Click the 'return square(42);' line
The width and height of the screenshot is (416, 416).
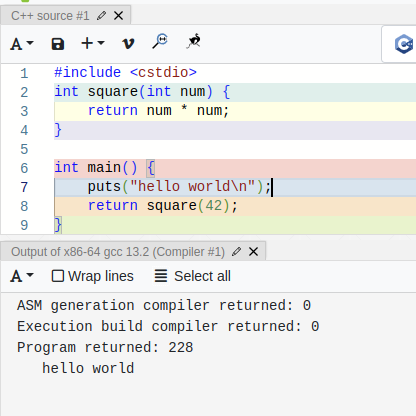click(163, 206)
